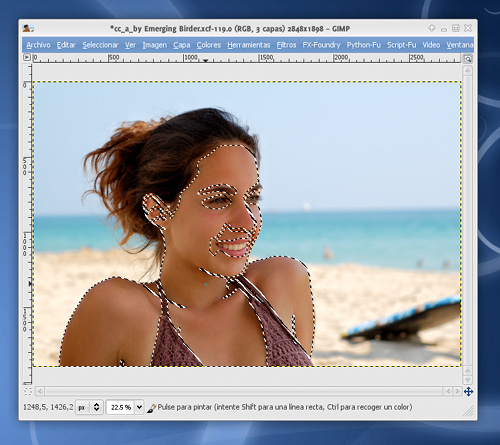Open the Seleccionar menu

100,45
